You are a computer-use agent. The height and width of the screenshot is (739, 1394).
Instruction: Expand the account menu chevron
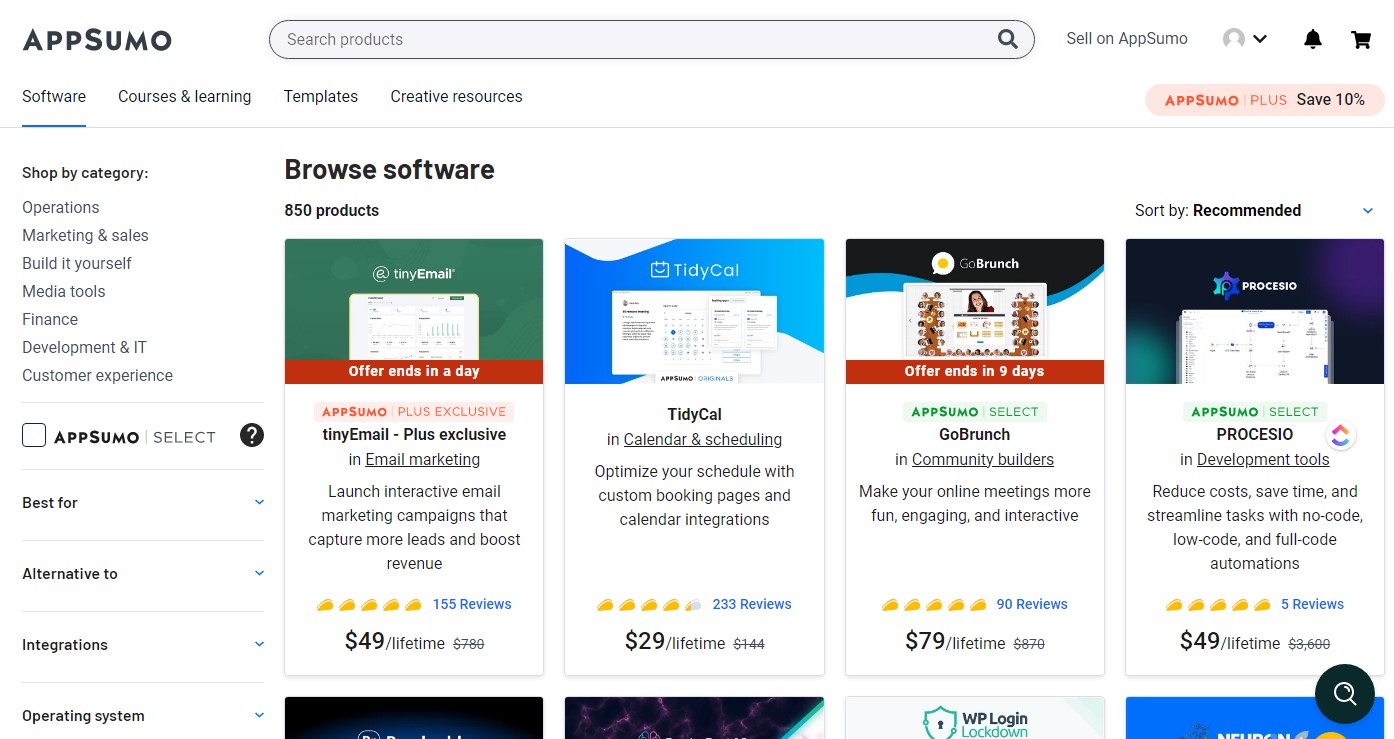coord(1260,39)
